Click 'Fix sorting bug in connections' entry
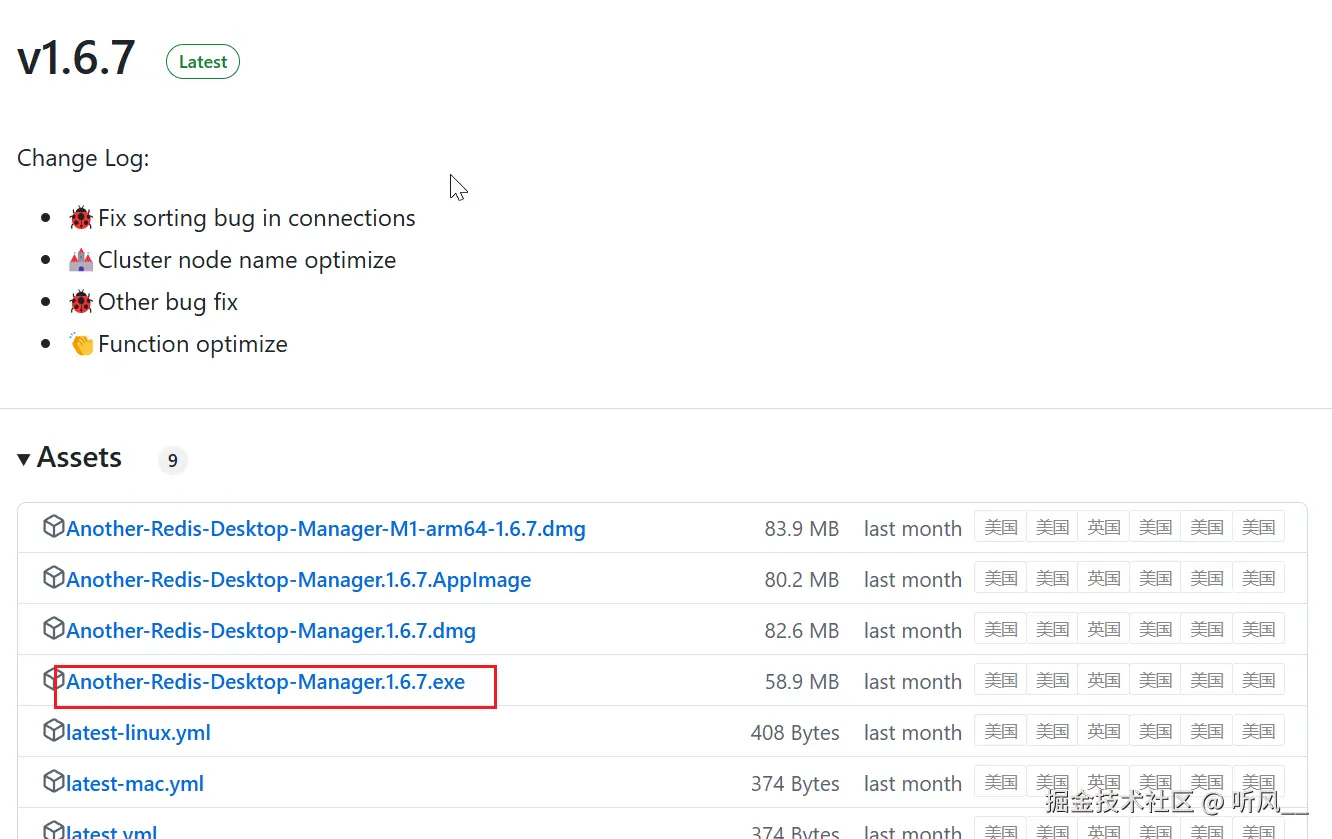1332x839 pixels. coord(257,218)
